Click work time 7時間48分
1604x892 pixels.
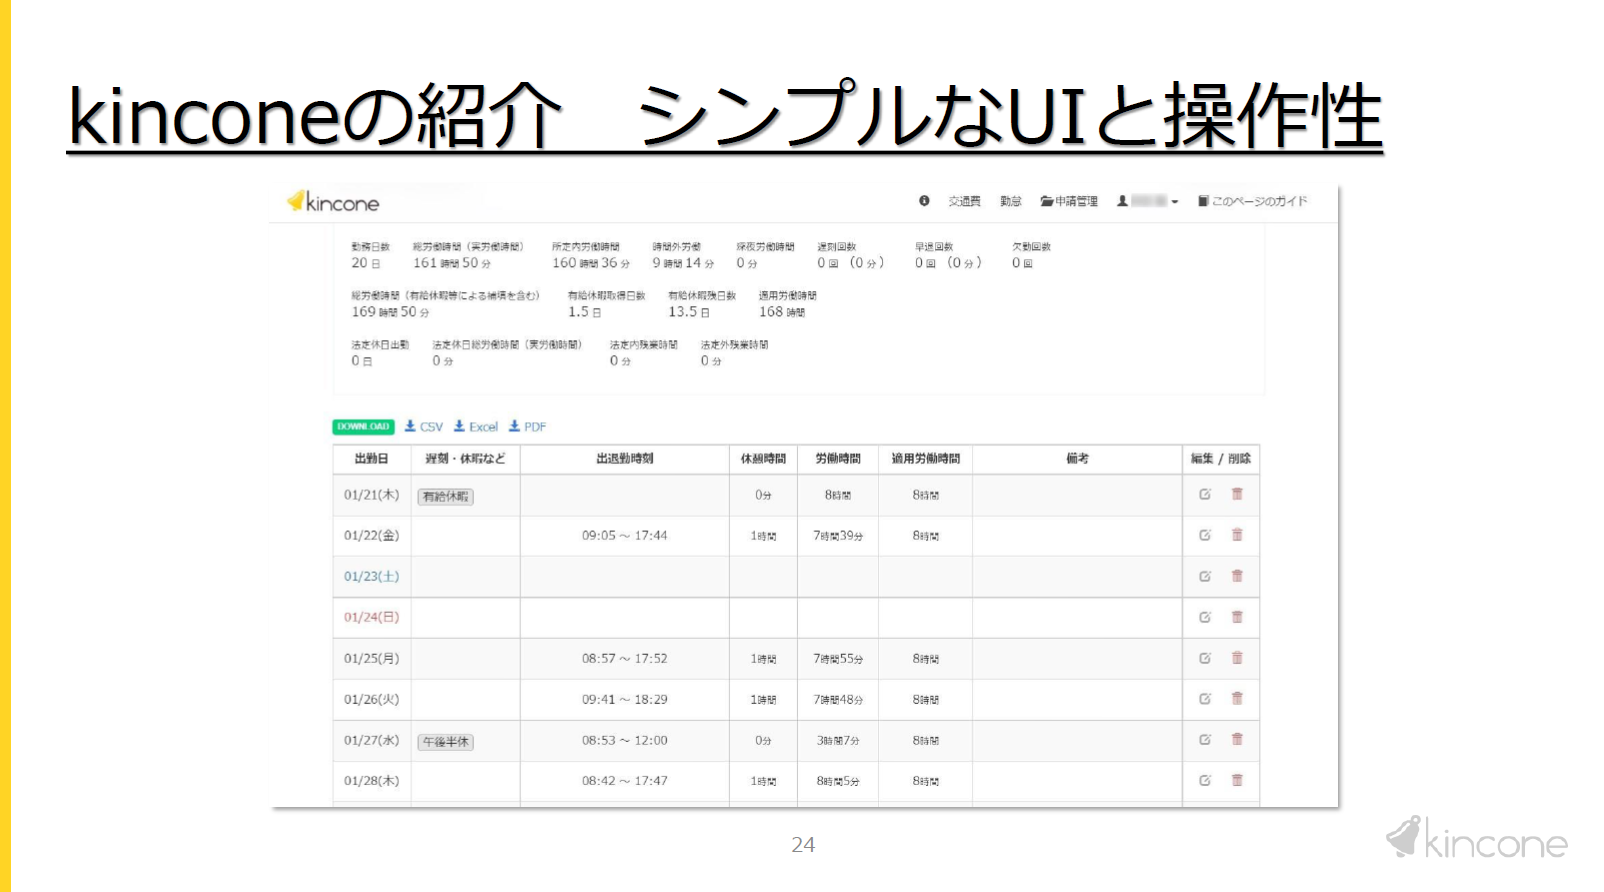tap(838, 700)
